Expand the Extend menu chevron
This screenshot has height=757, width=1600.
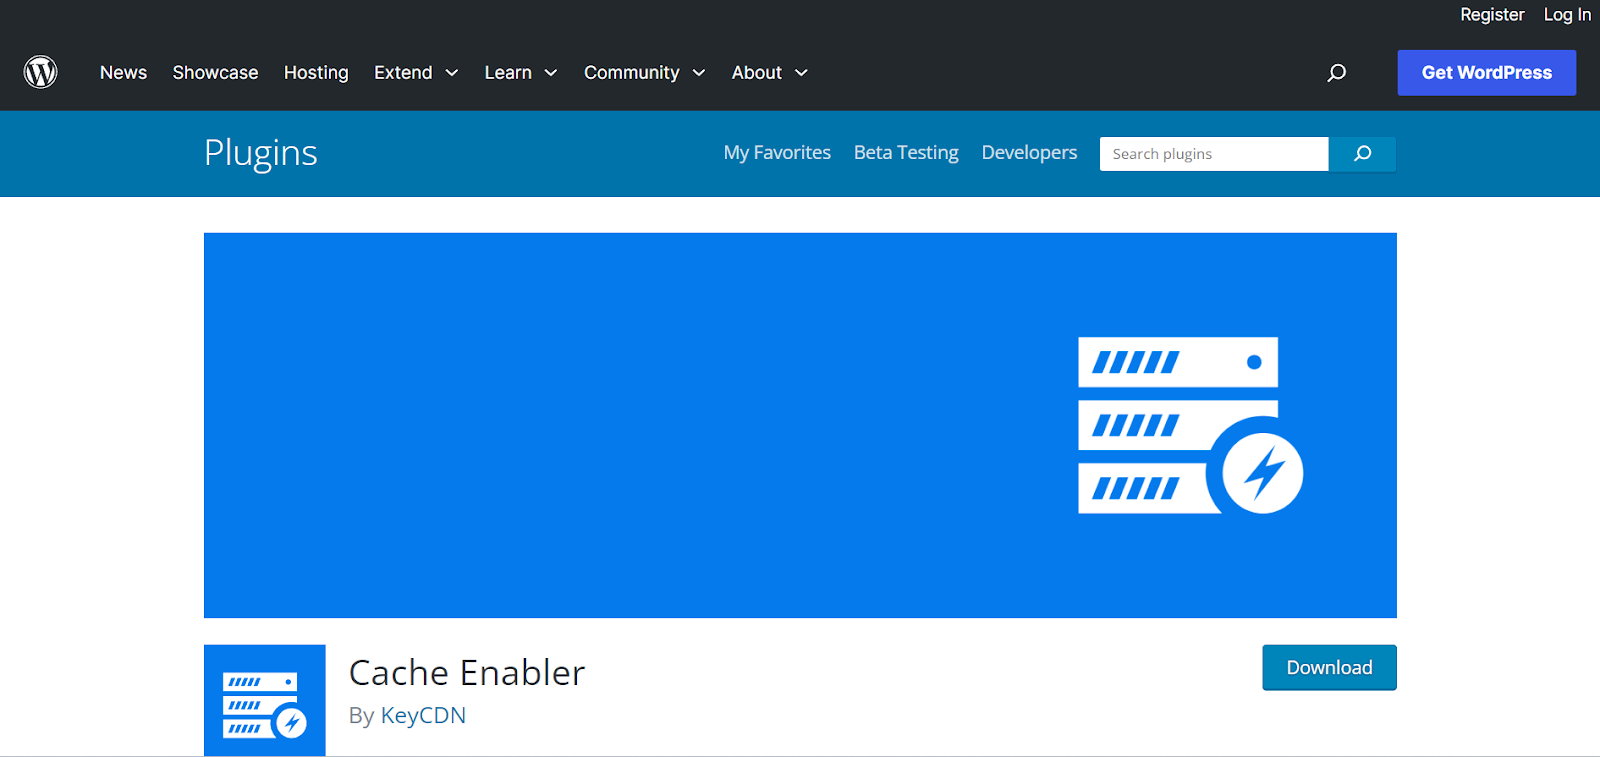coord(452,73)
